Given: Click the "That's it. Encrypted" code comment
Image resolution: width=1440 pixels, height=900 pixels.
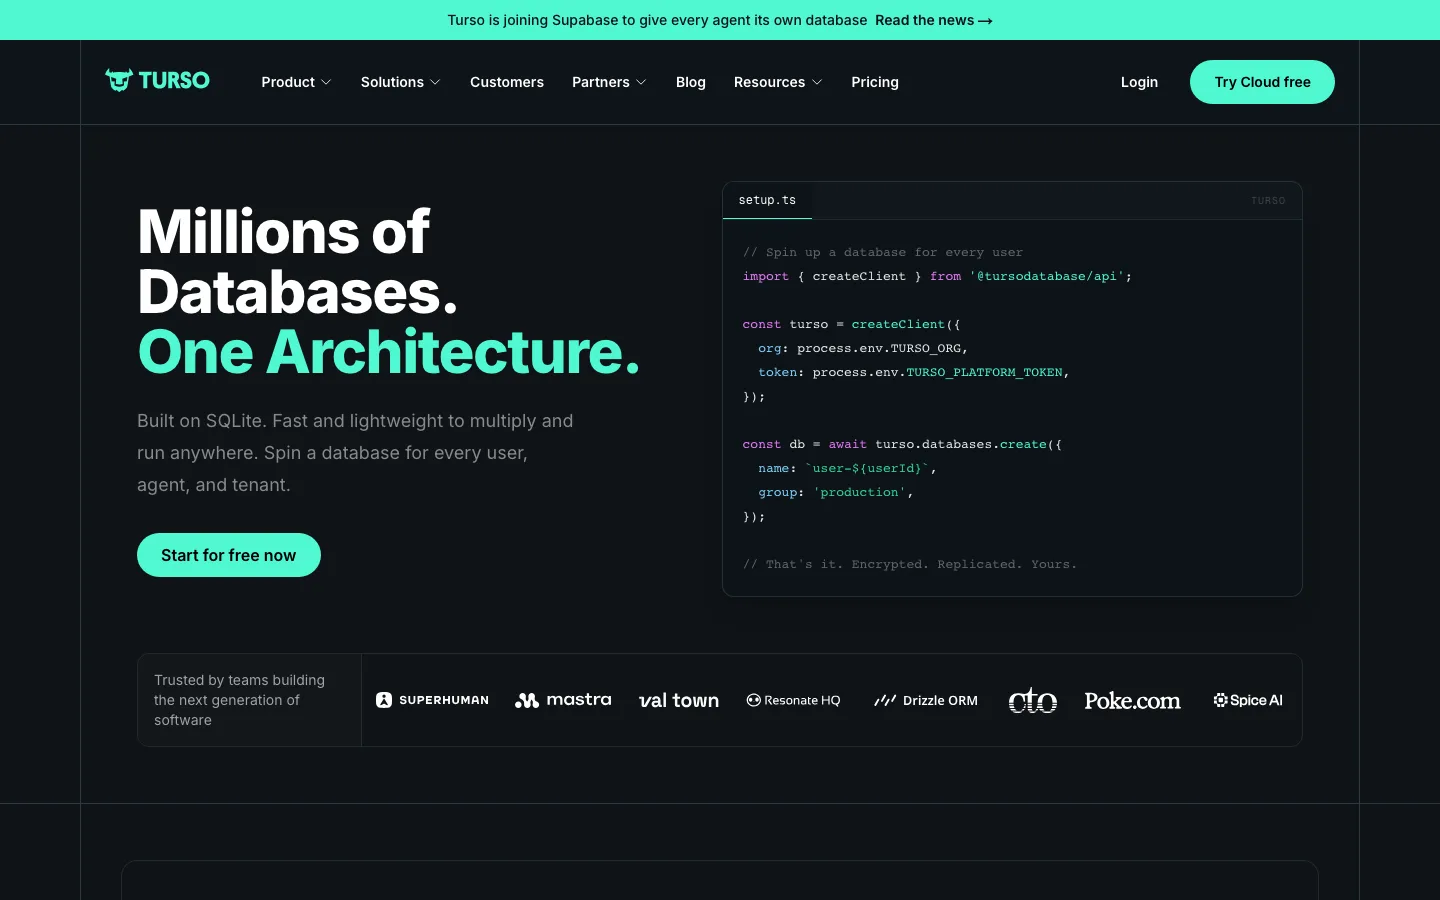Looking at the screenshot, I should click(910, 564).
